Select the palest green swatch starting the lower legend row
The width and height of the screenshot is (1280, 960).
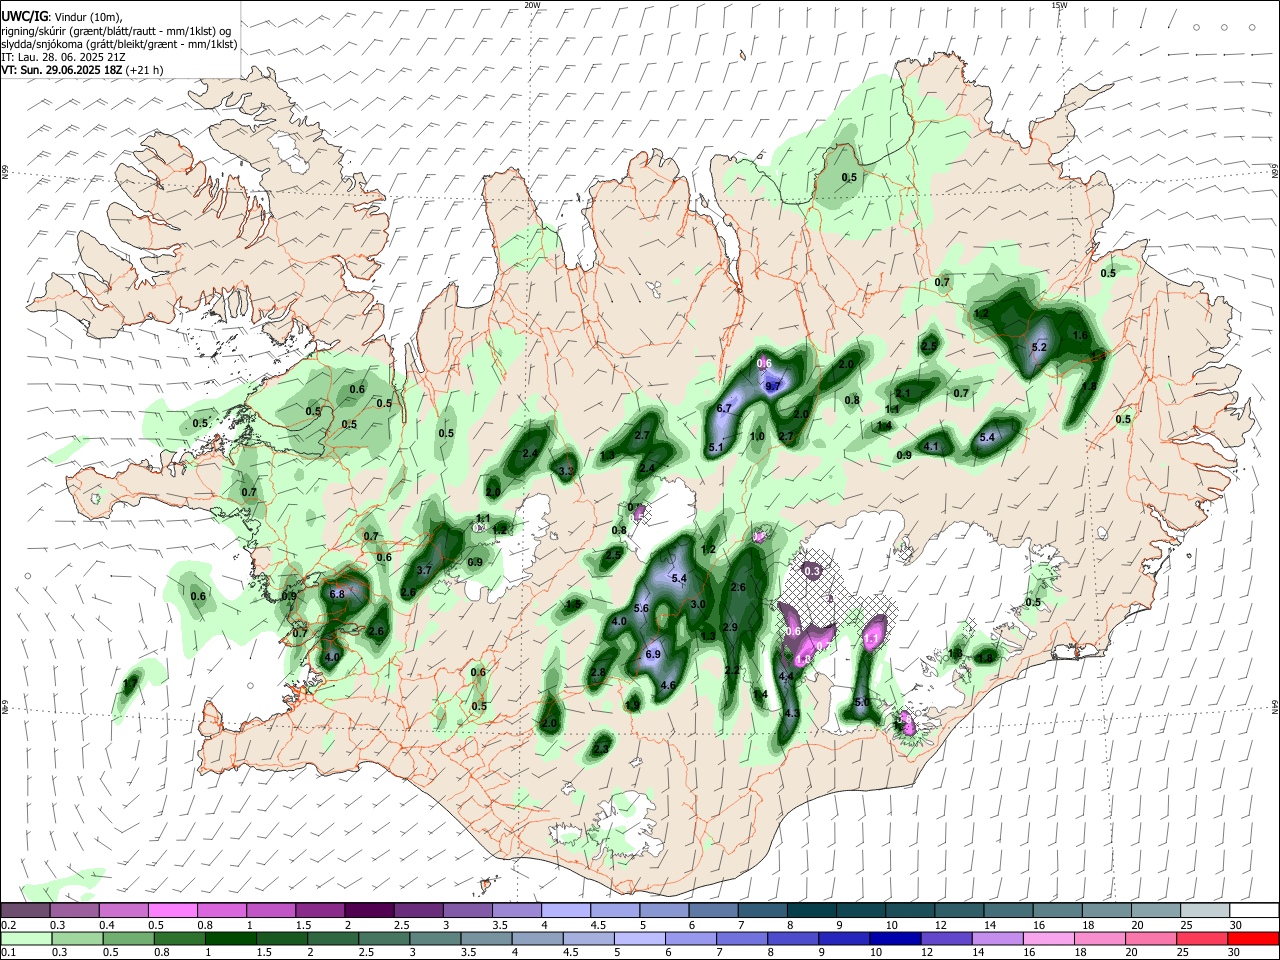coord(25,940)
